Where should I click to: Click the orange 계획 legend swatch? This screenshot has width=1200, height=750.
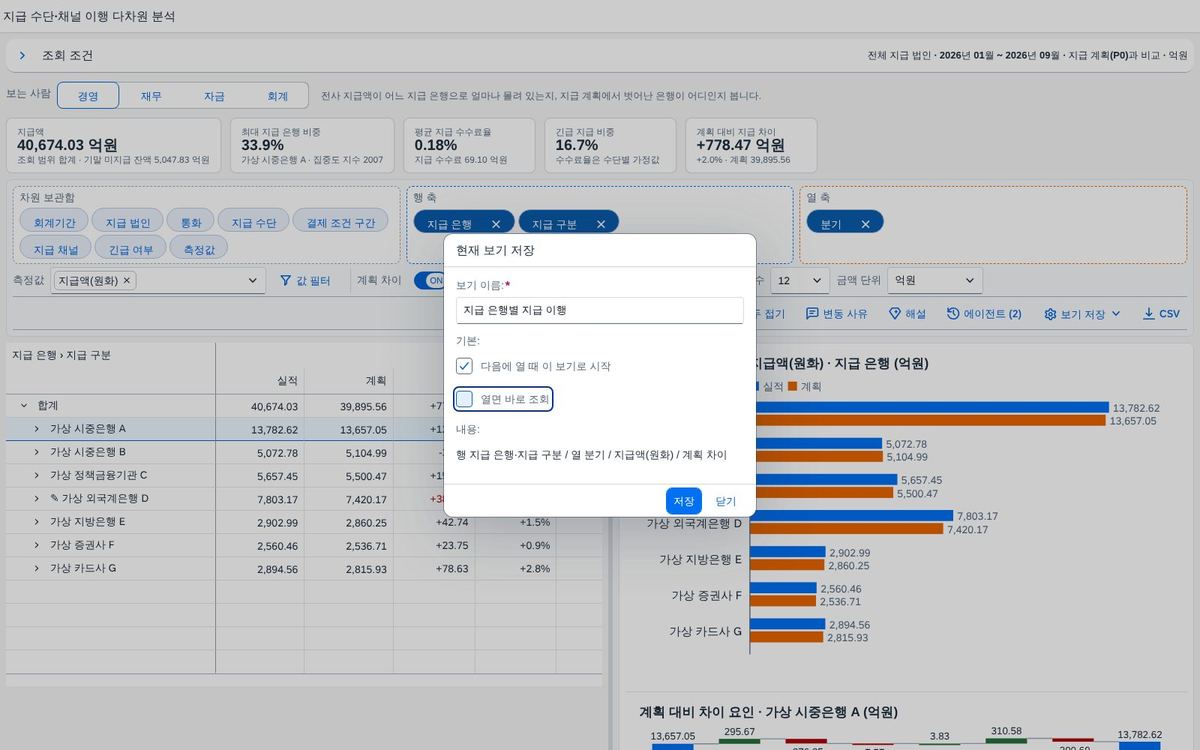pos(793,386)
